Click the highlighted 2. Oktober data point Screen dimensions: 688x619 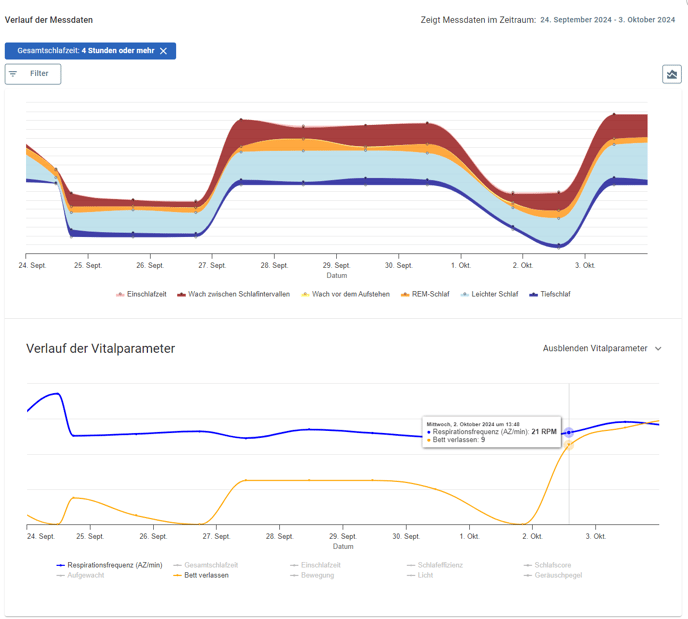click(x=569, y=433)
